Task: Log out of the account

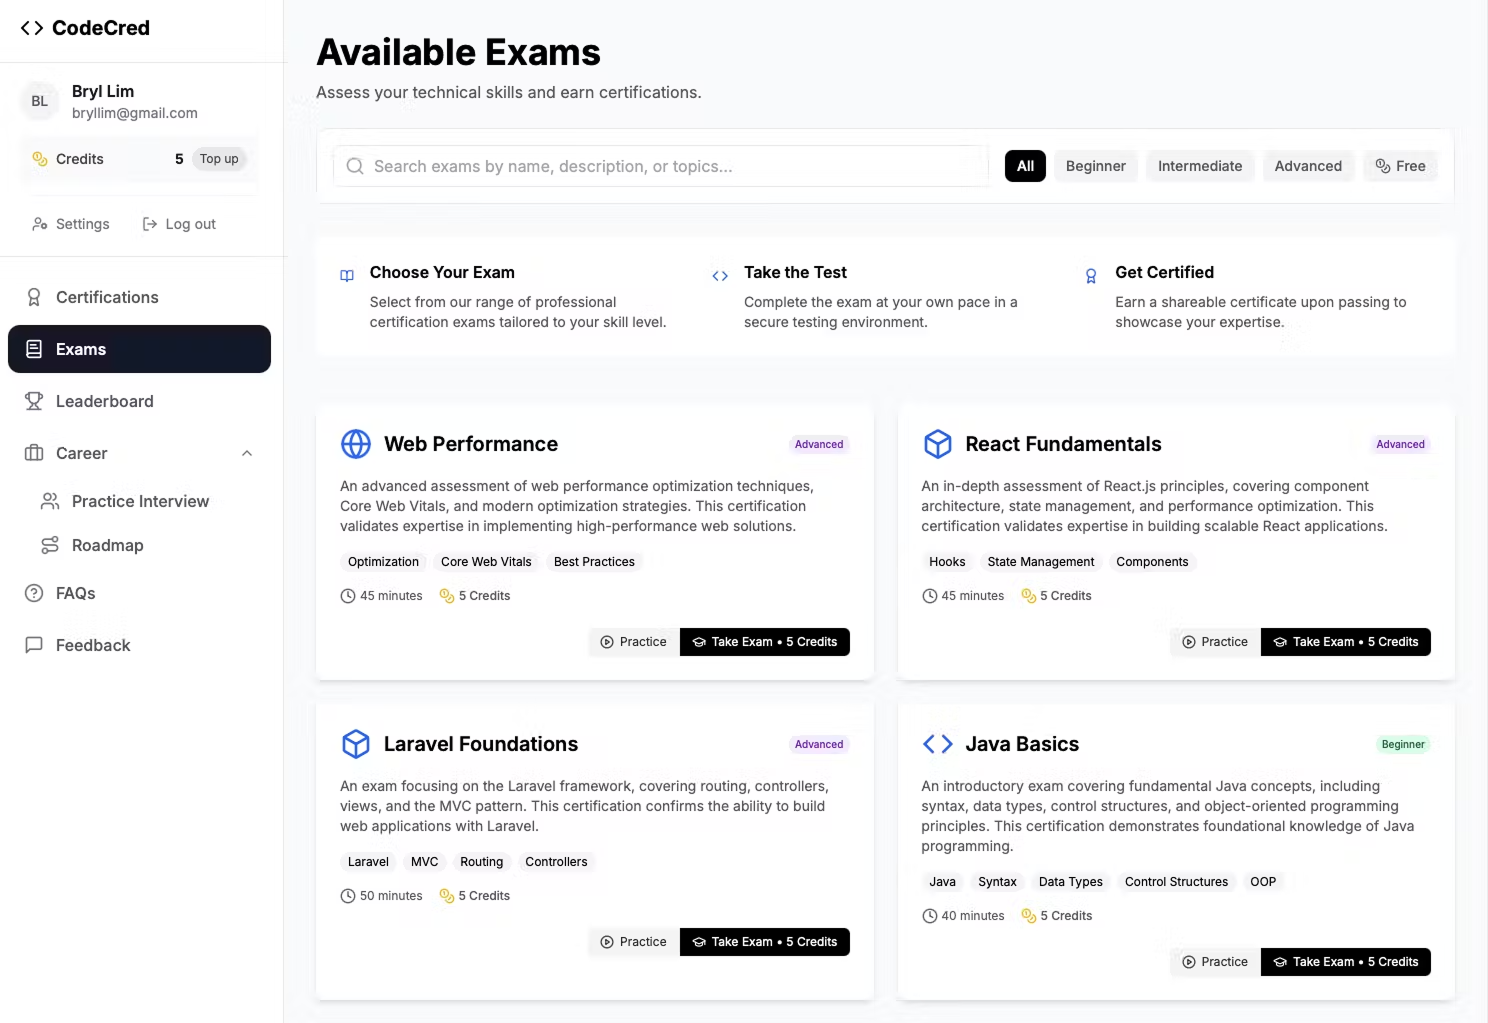Action: [x=180, y=224]
